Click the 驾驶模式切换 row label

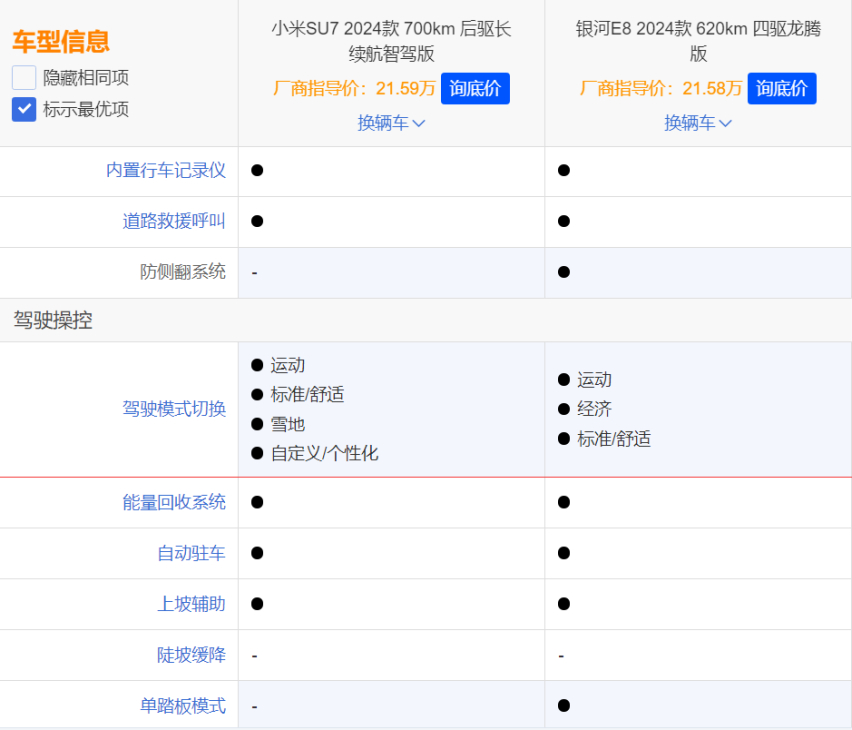coord(174,409)
